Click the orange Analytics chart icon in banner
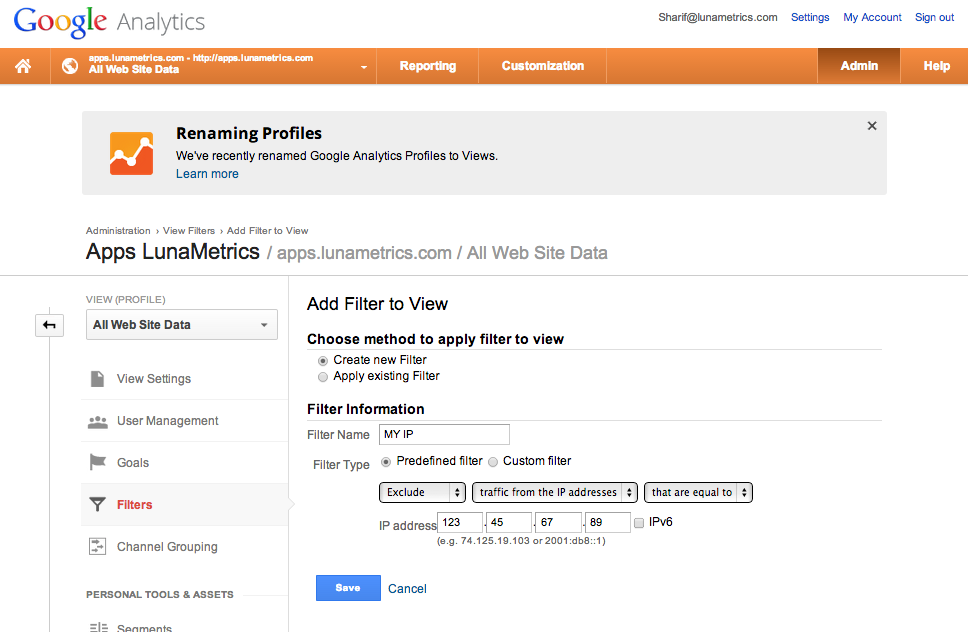968x632 pixels. [x=131, y=153]
